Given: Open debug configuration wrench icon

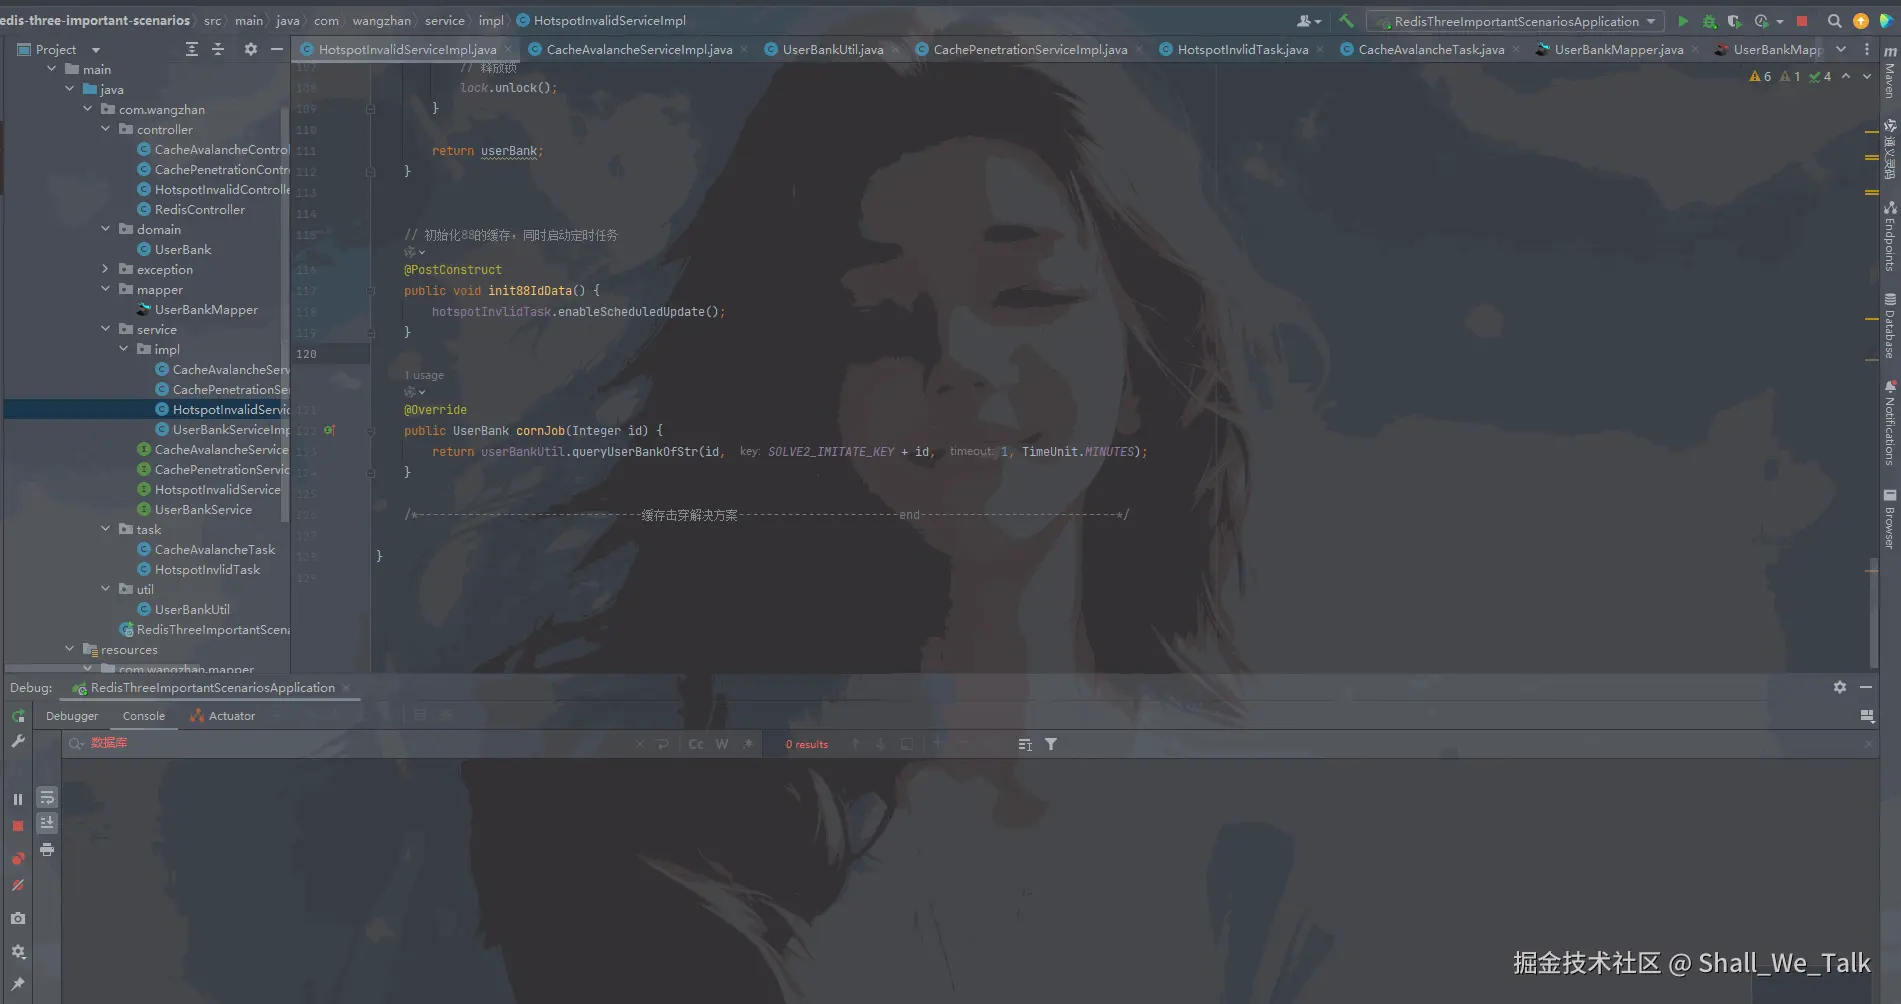Looking at the screenshot, I should [x=18, y=741].
